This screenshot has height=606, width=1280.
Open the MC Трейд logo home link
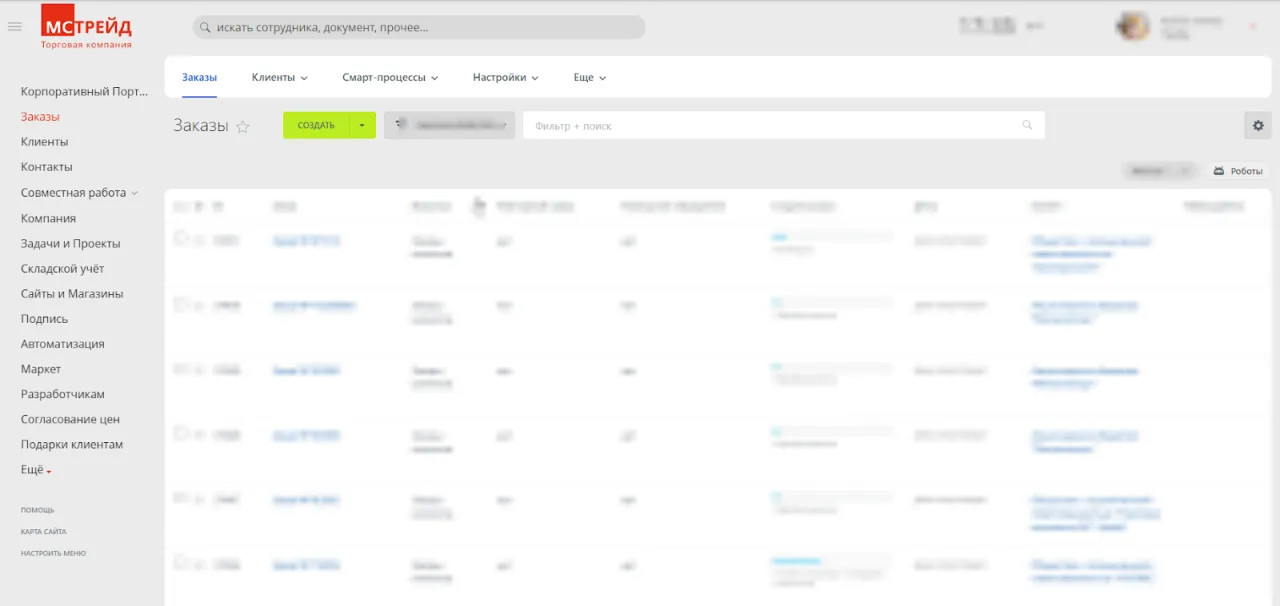tap(86, 27)
